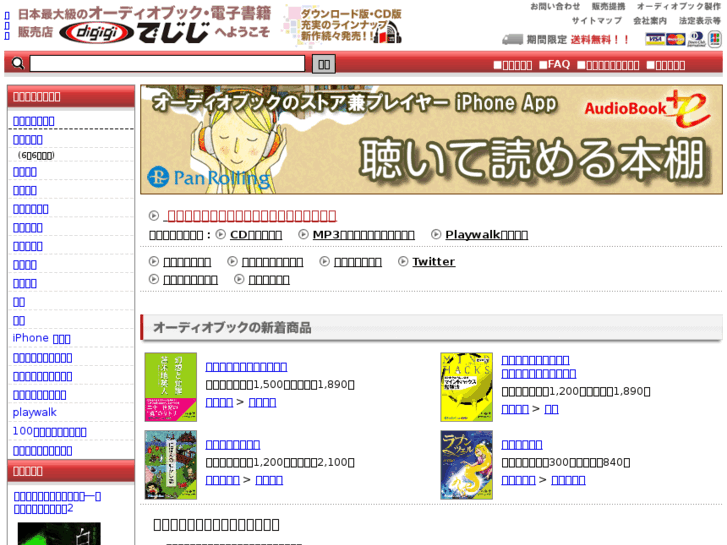Open the Playwalk guide link
The width and height of the screenshot is (727, 545).
tap(486, 235)
